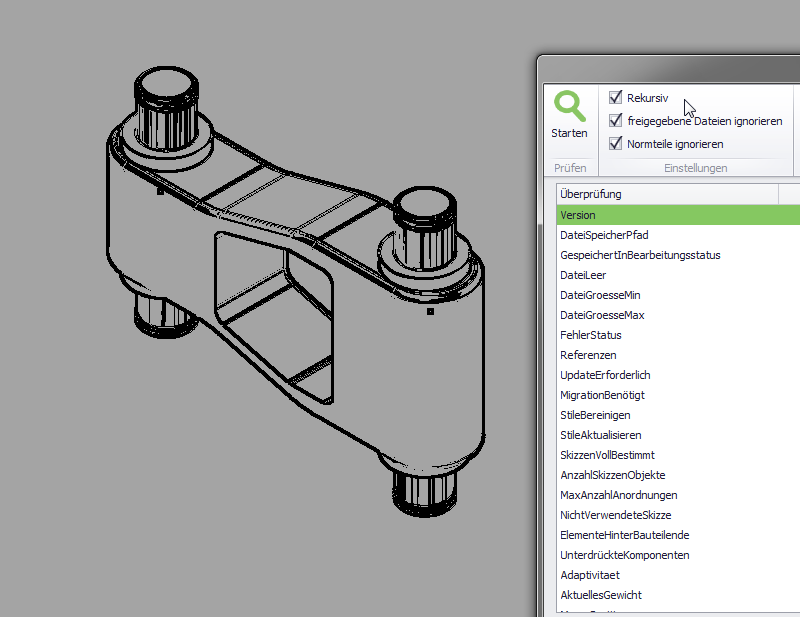Select MaxAnzahlAnordnungen in the list
The image size is (800, 617).
(x=678, y=495)
